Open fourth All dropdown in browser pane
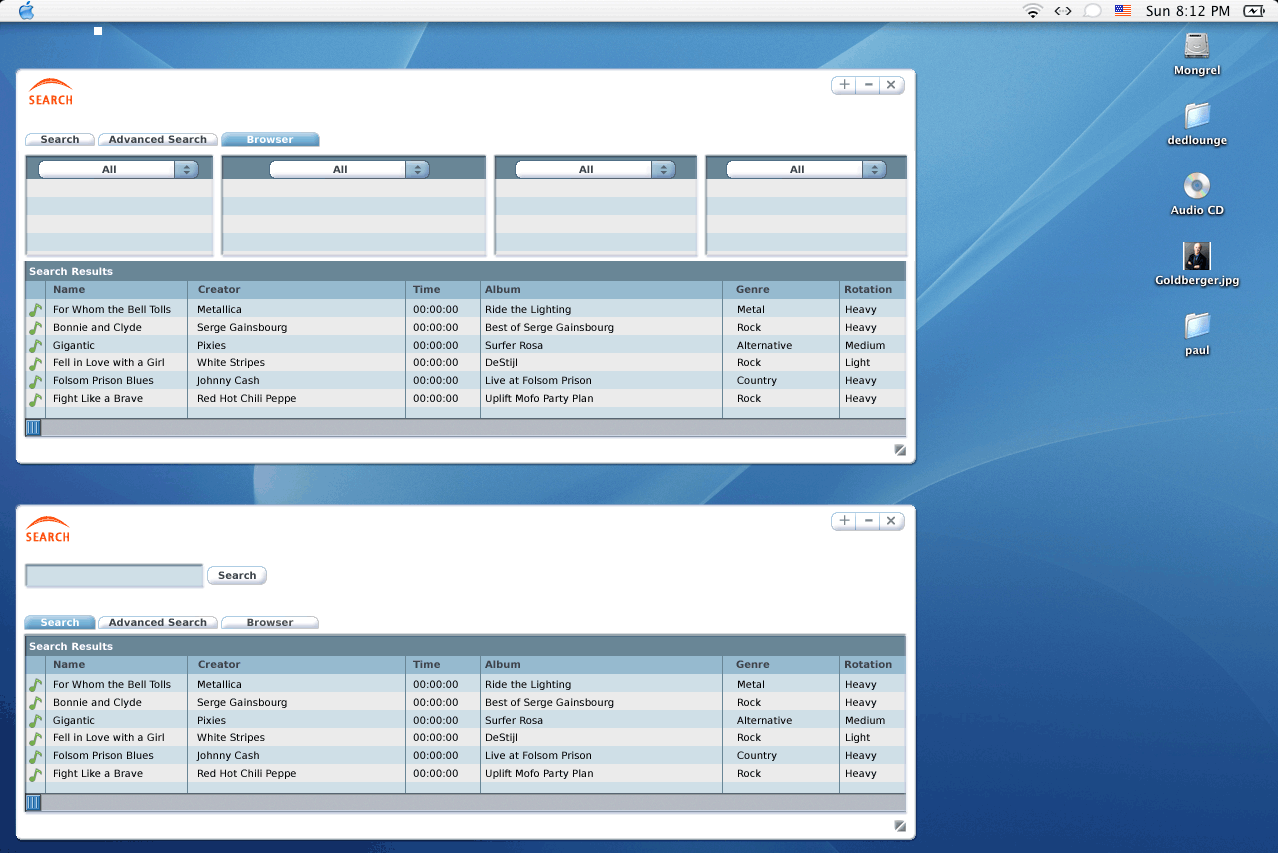Image resolution: width=1278 pixels, height=853 pixels. point(806,170)
